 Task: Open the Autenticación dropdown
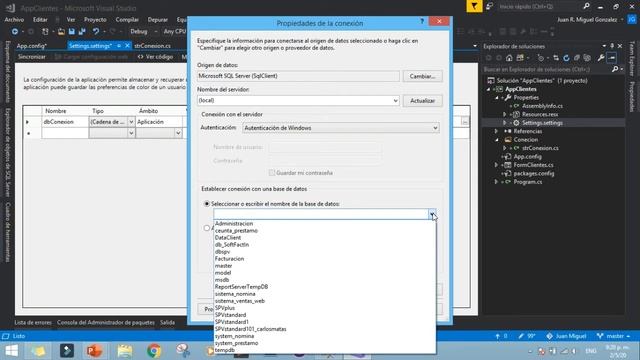coord(435,128)
